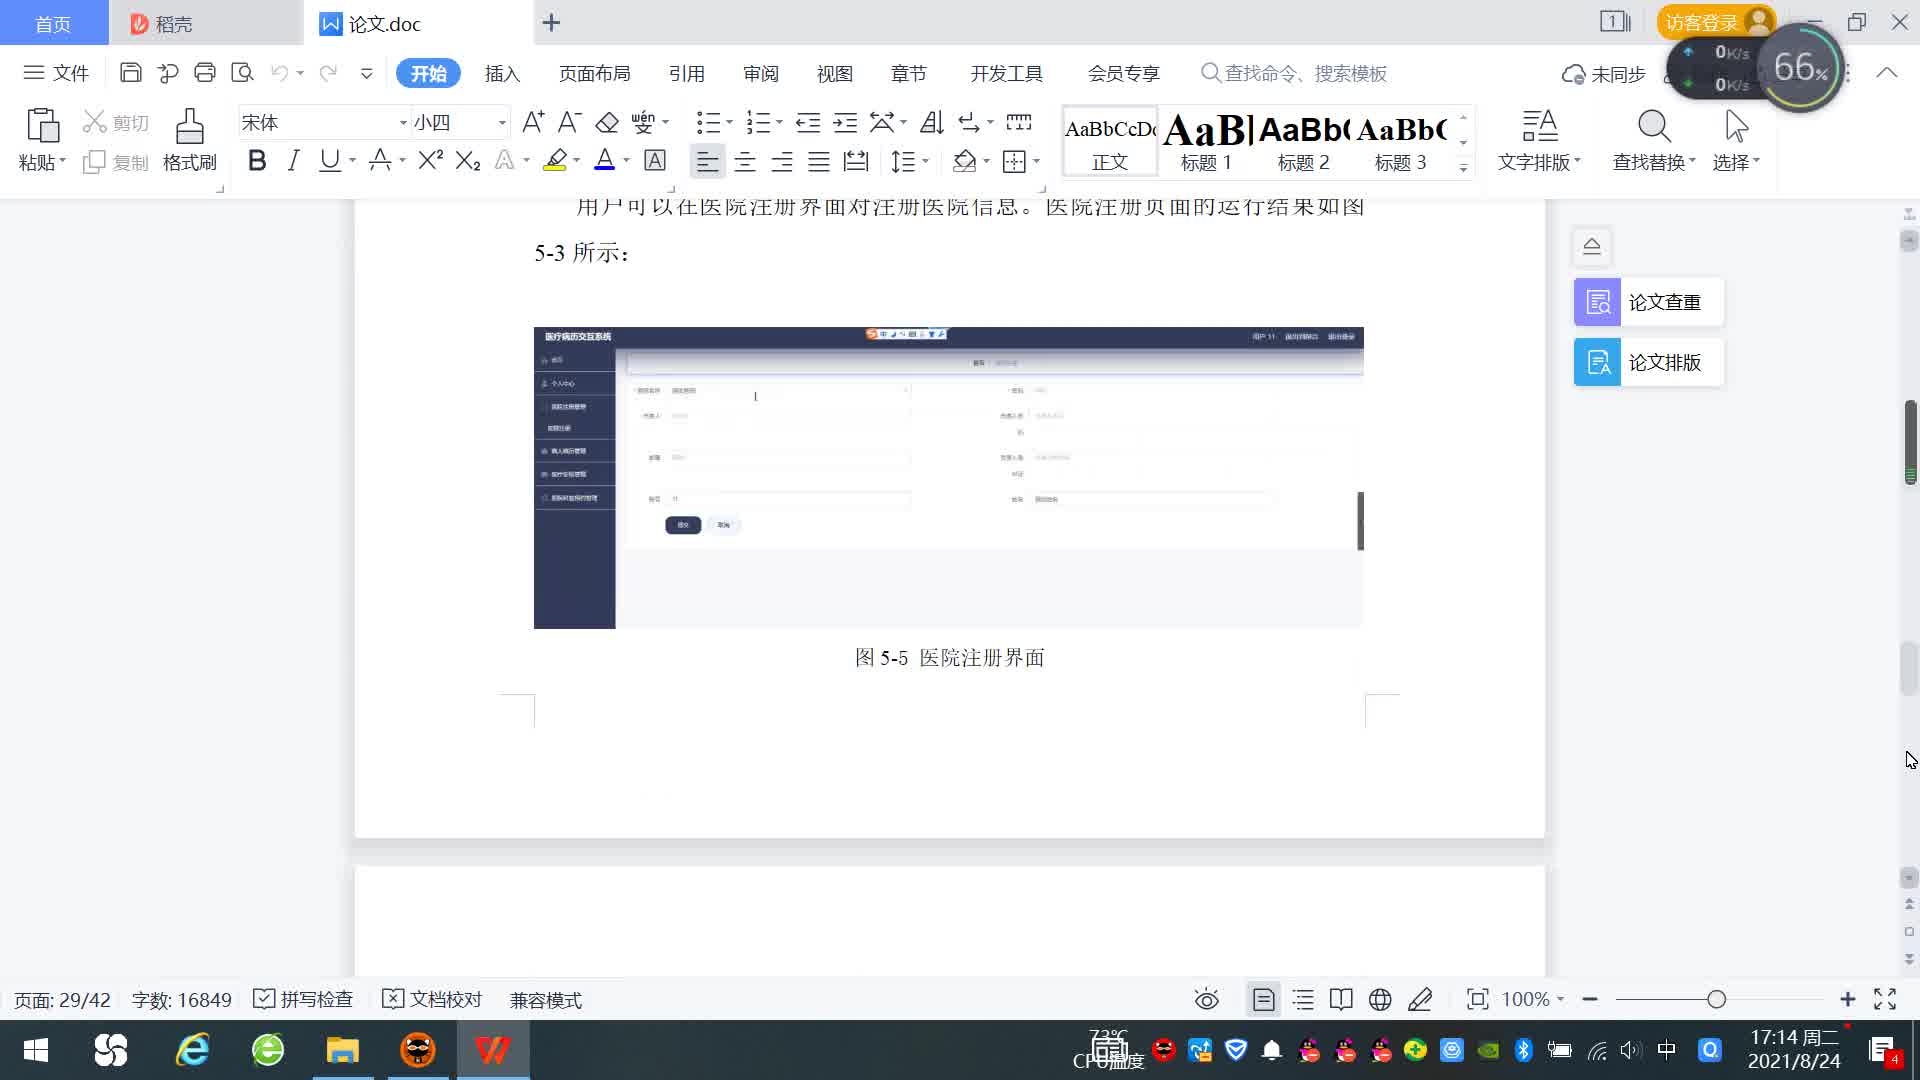This screenshot has height=1080, width=1920.
Task: Click the Paste icon
Action: (x=42, y=127)
